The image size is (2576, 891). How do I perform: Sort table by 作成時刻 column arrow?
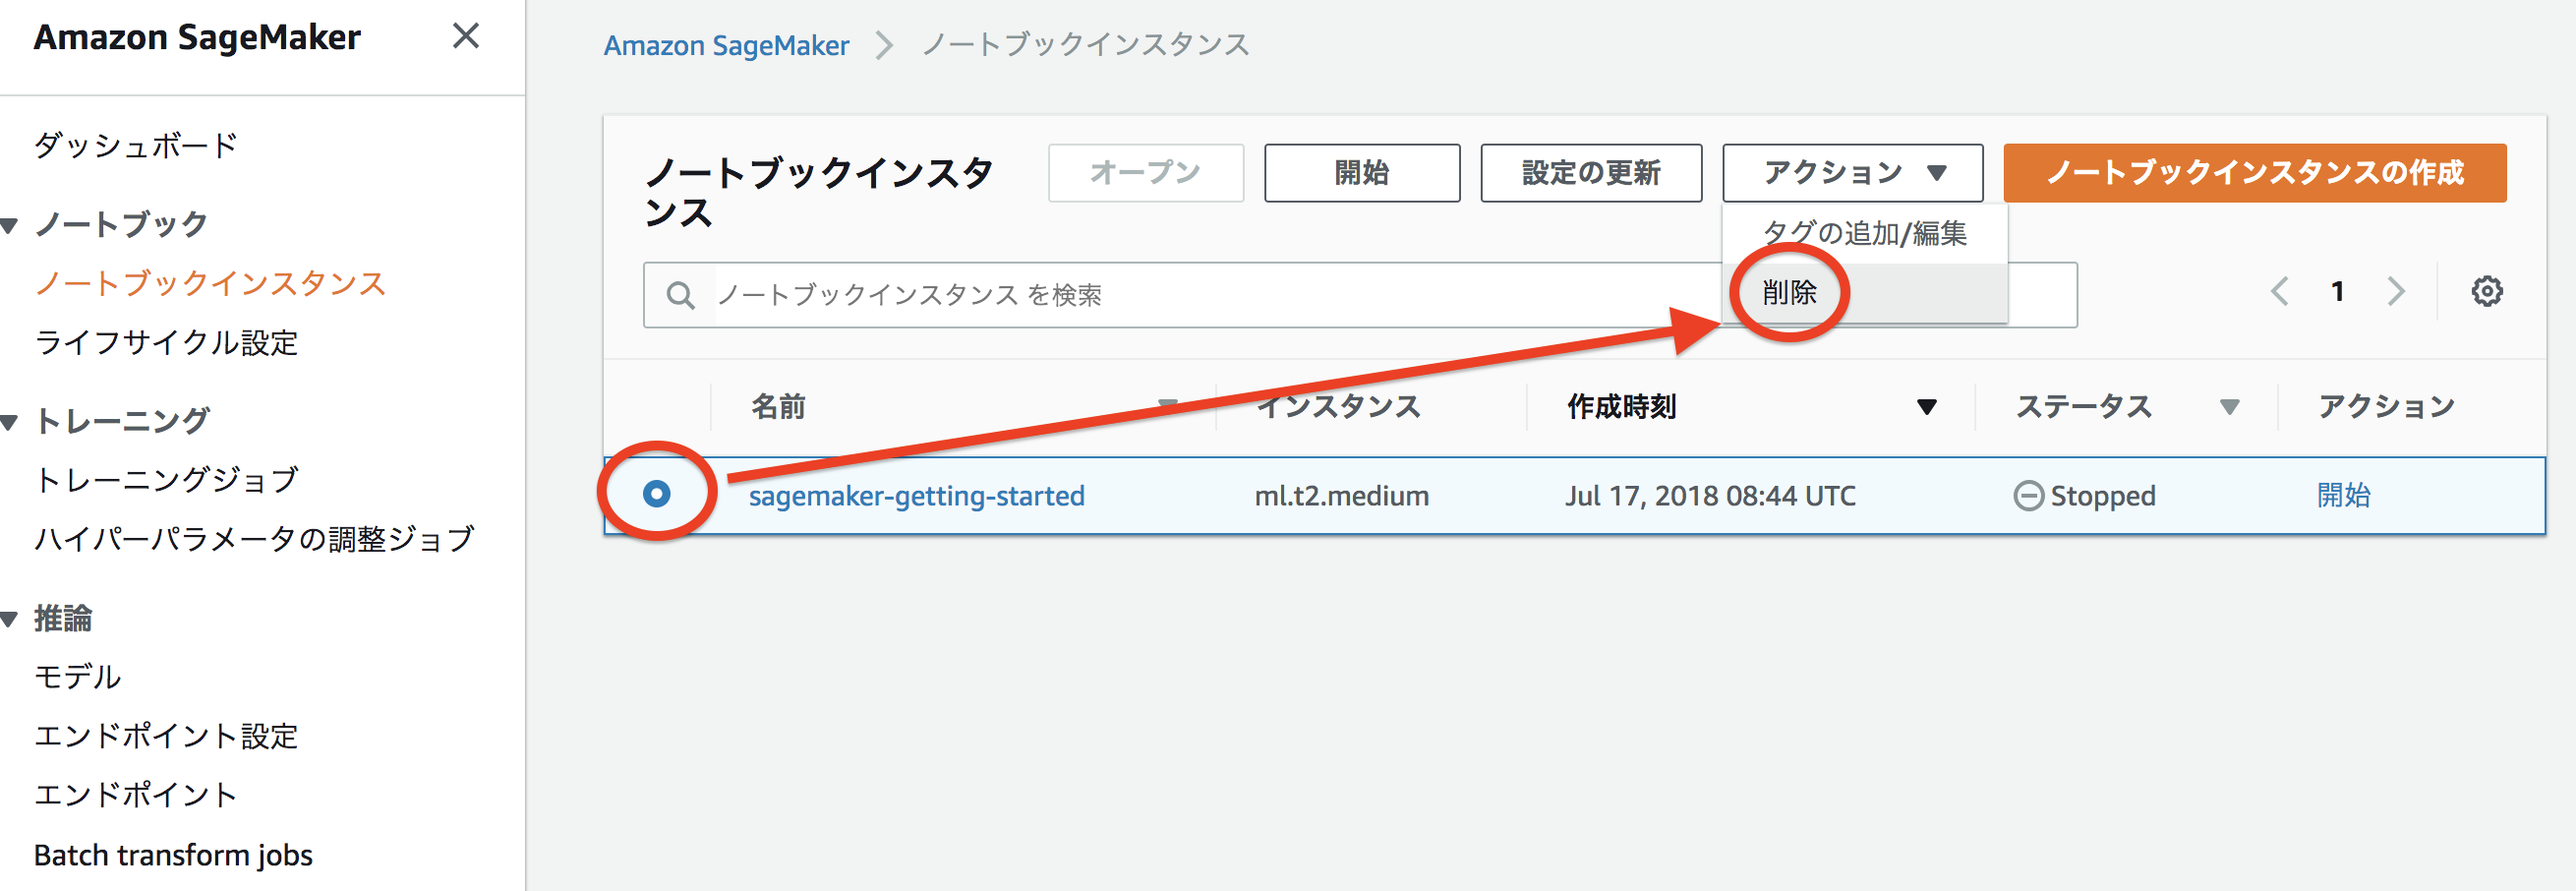pos(1926,407)
